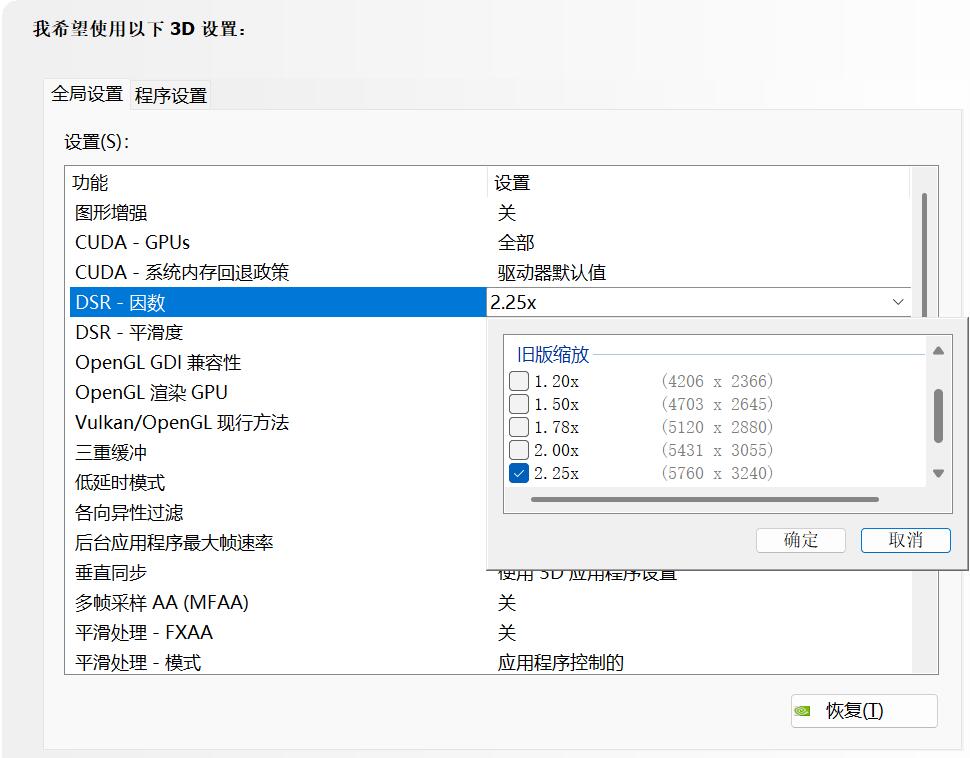
Task: Enable the 1.20x DSR factor
Action: [518, 380]
